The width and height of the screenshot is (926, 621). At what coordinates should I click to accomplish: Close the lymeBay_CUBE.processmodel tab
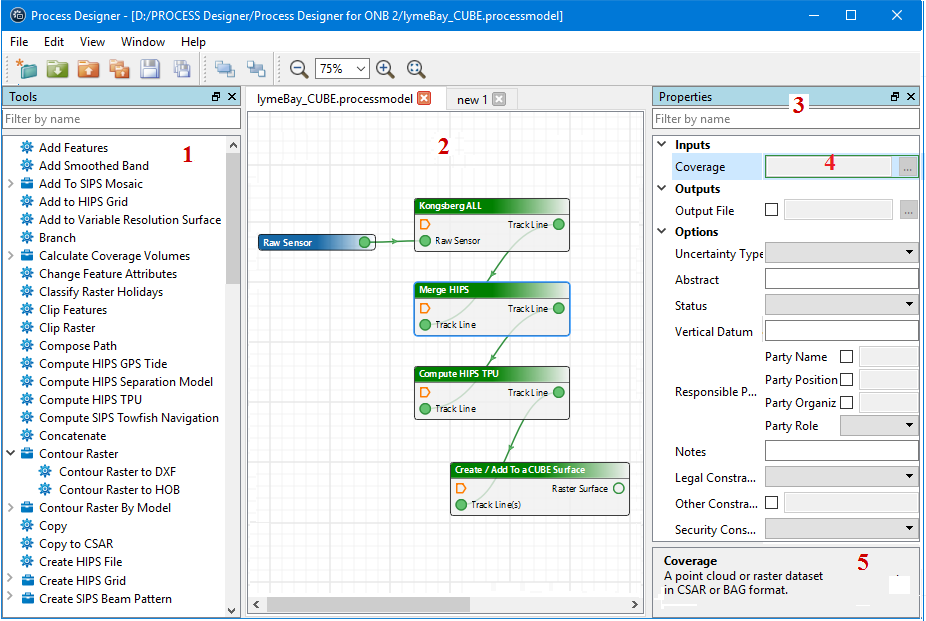tap(424, 98)
